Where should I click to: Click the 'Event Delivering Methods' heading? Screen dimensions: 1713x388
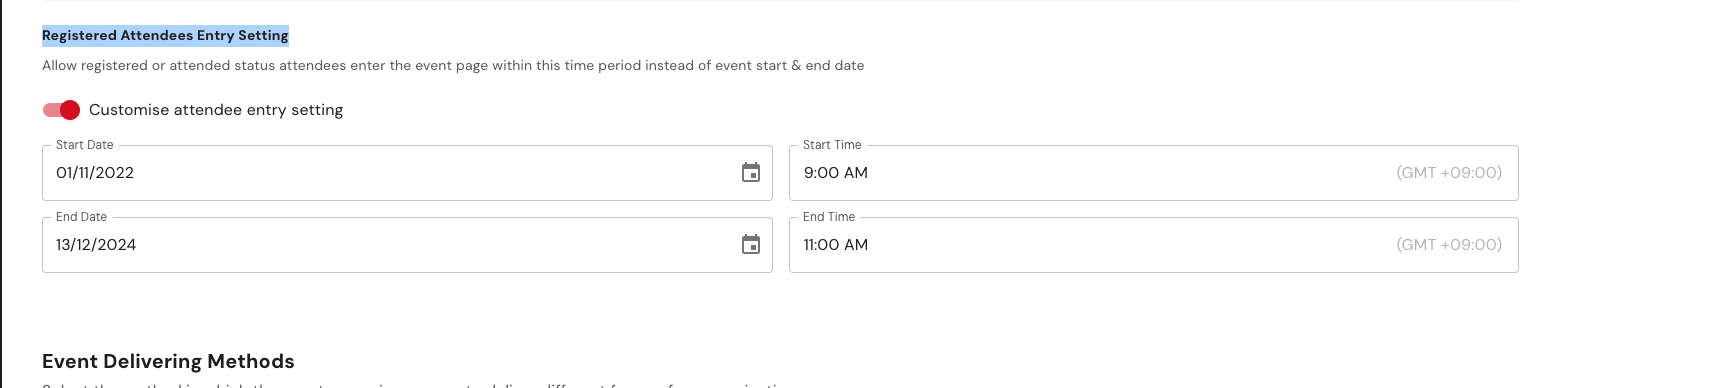[x=168, y=361]
